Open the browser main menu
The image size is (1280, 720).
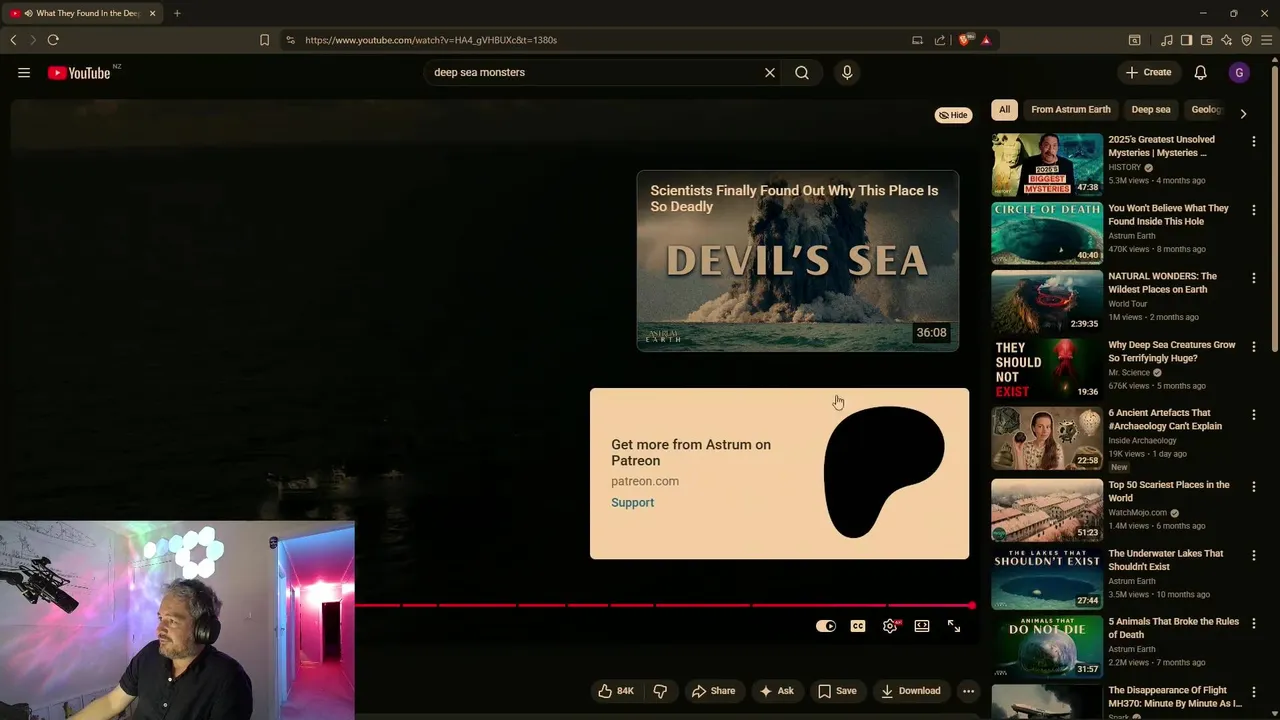(1266, 40)
